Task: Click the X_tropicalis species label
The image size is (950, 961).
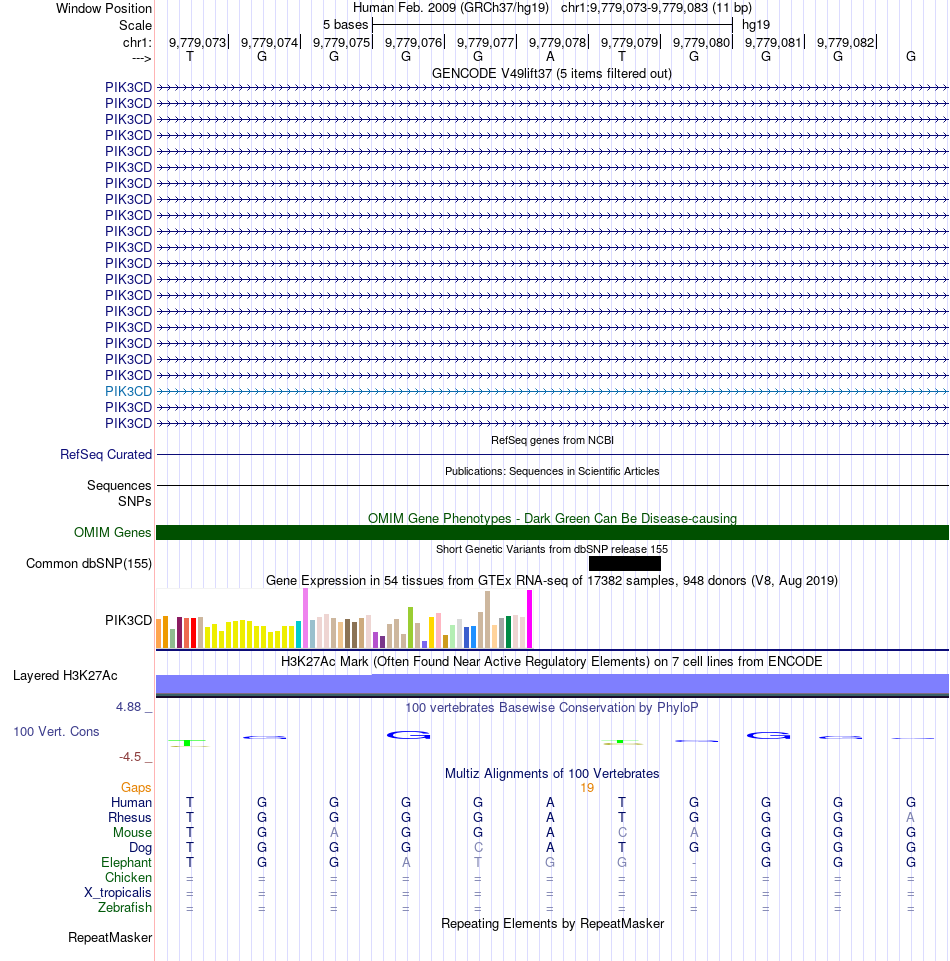Action: click(118, 892)
